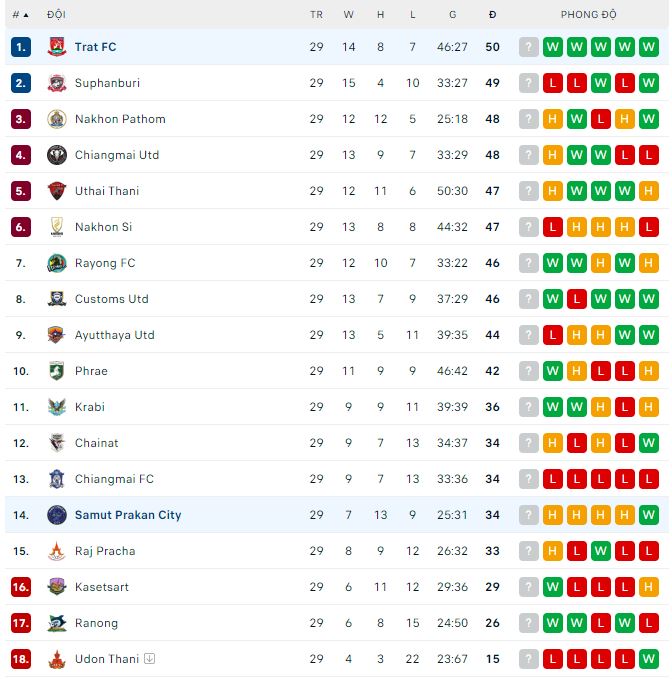The image size is (672, 679).
Task: Click the Trat FC team logo
Action: pyautogui.click(x=56, y=47)
